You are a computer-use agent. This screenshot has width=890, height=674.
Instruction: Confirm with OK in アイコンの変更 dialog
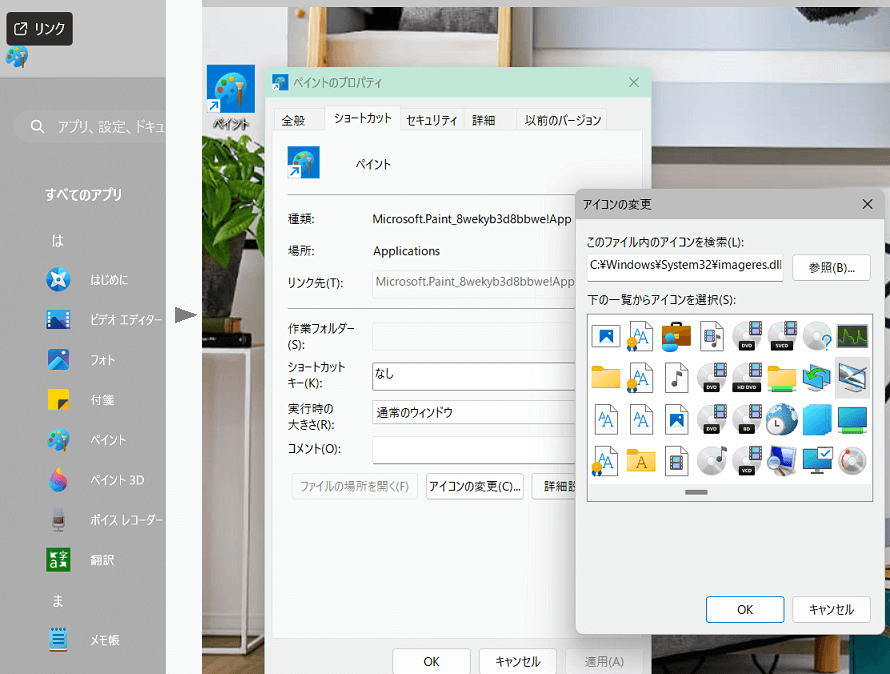(745, 609)
